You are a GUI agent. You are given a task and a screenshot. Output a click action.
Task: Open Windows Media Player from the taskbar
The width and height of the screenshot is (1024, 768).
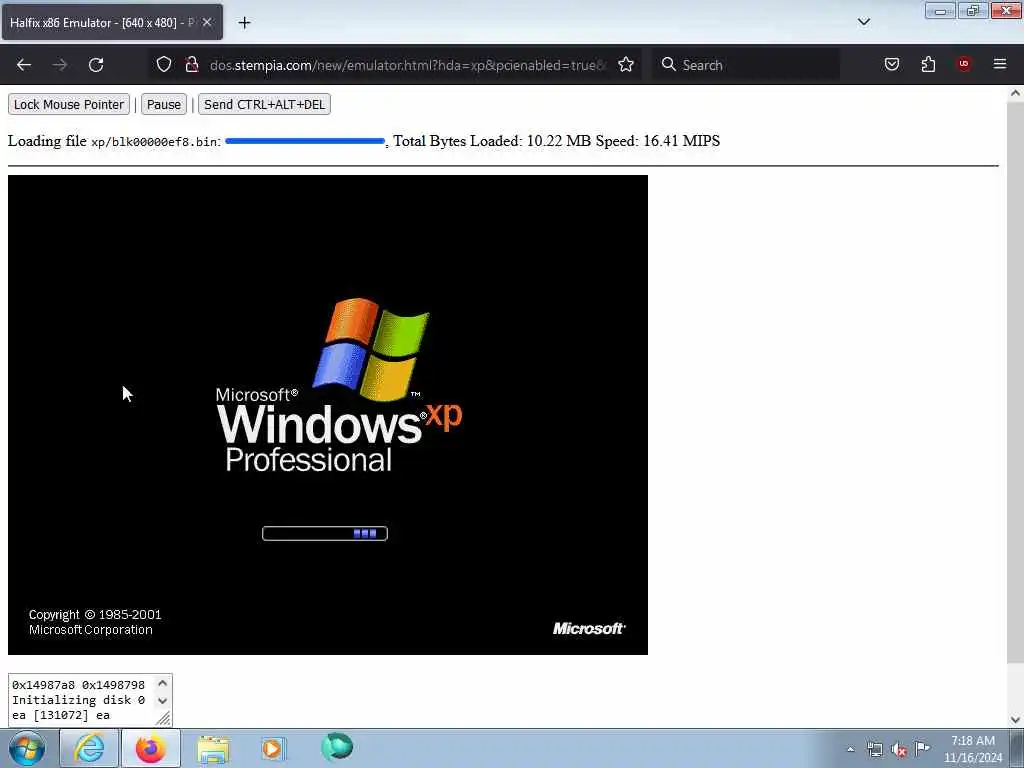point(273,748)
